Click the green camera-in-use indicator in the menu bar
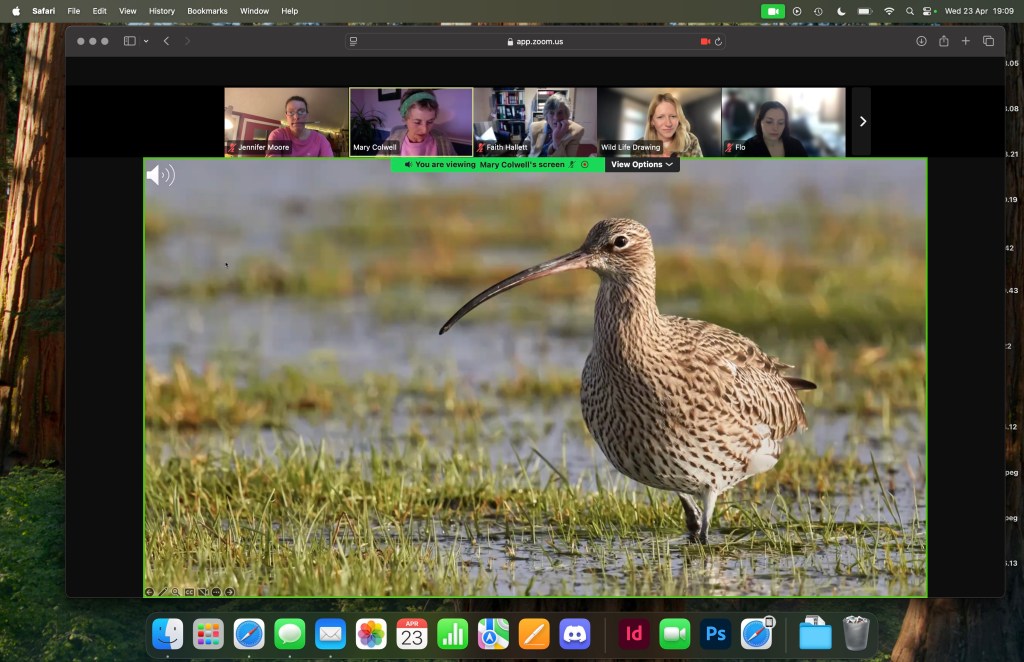The image size is (1024, 662). [x=771, y=11]
